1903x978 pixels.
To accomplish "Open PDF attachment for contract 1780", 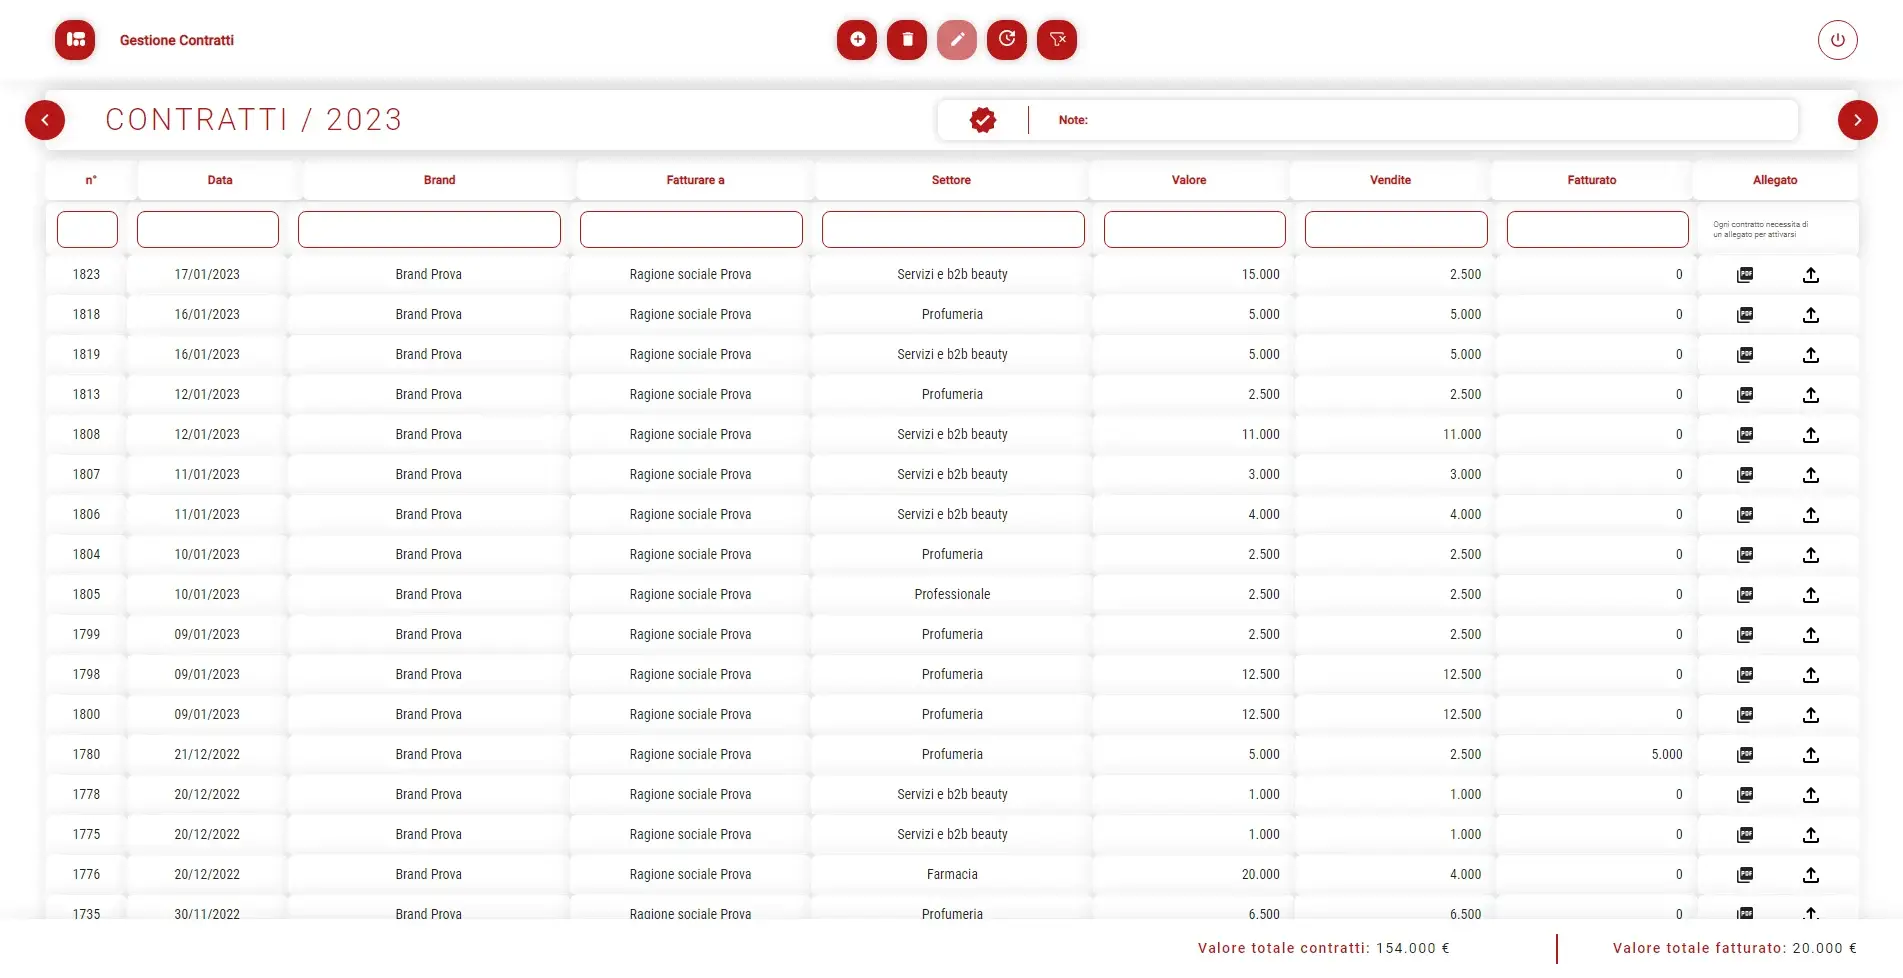I will [x=1745, y=754].
